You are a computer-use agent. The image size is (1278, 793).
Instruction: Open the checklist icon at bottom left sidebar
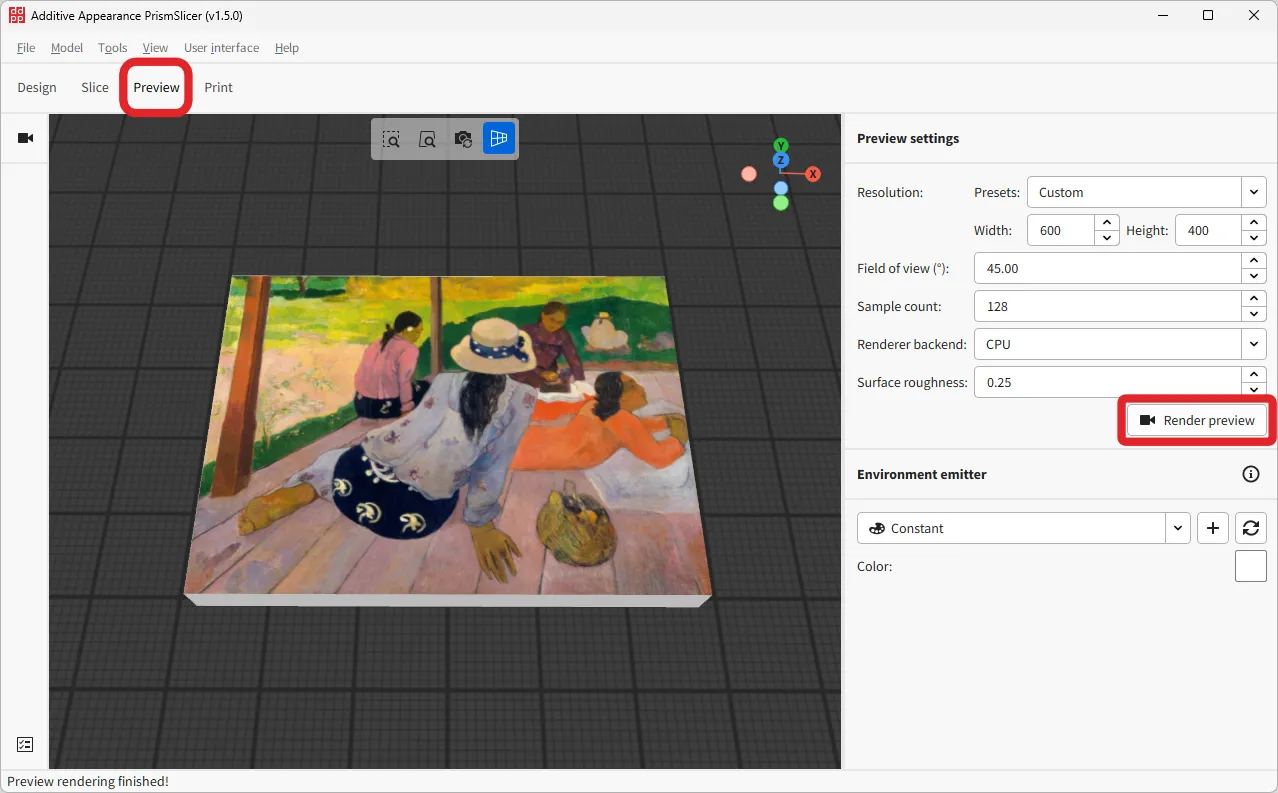click(x=24, y=744)
